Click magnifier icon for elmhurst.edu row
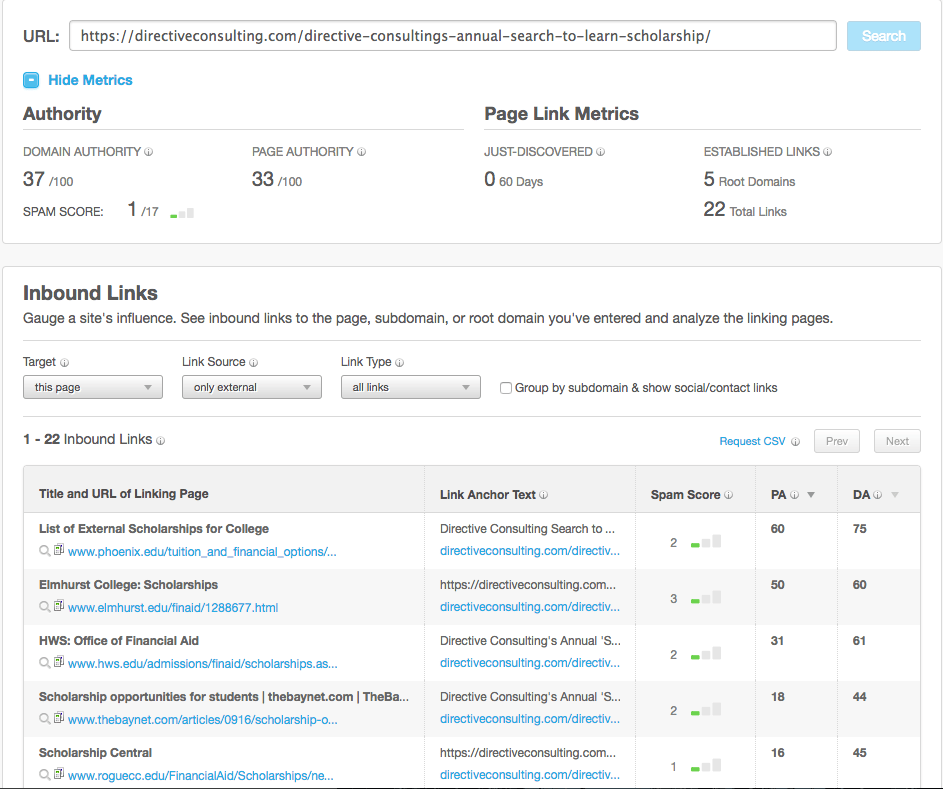 coord(45,607)
